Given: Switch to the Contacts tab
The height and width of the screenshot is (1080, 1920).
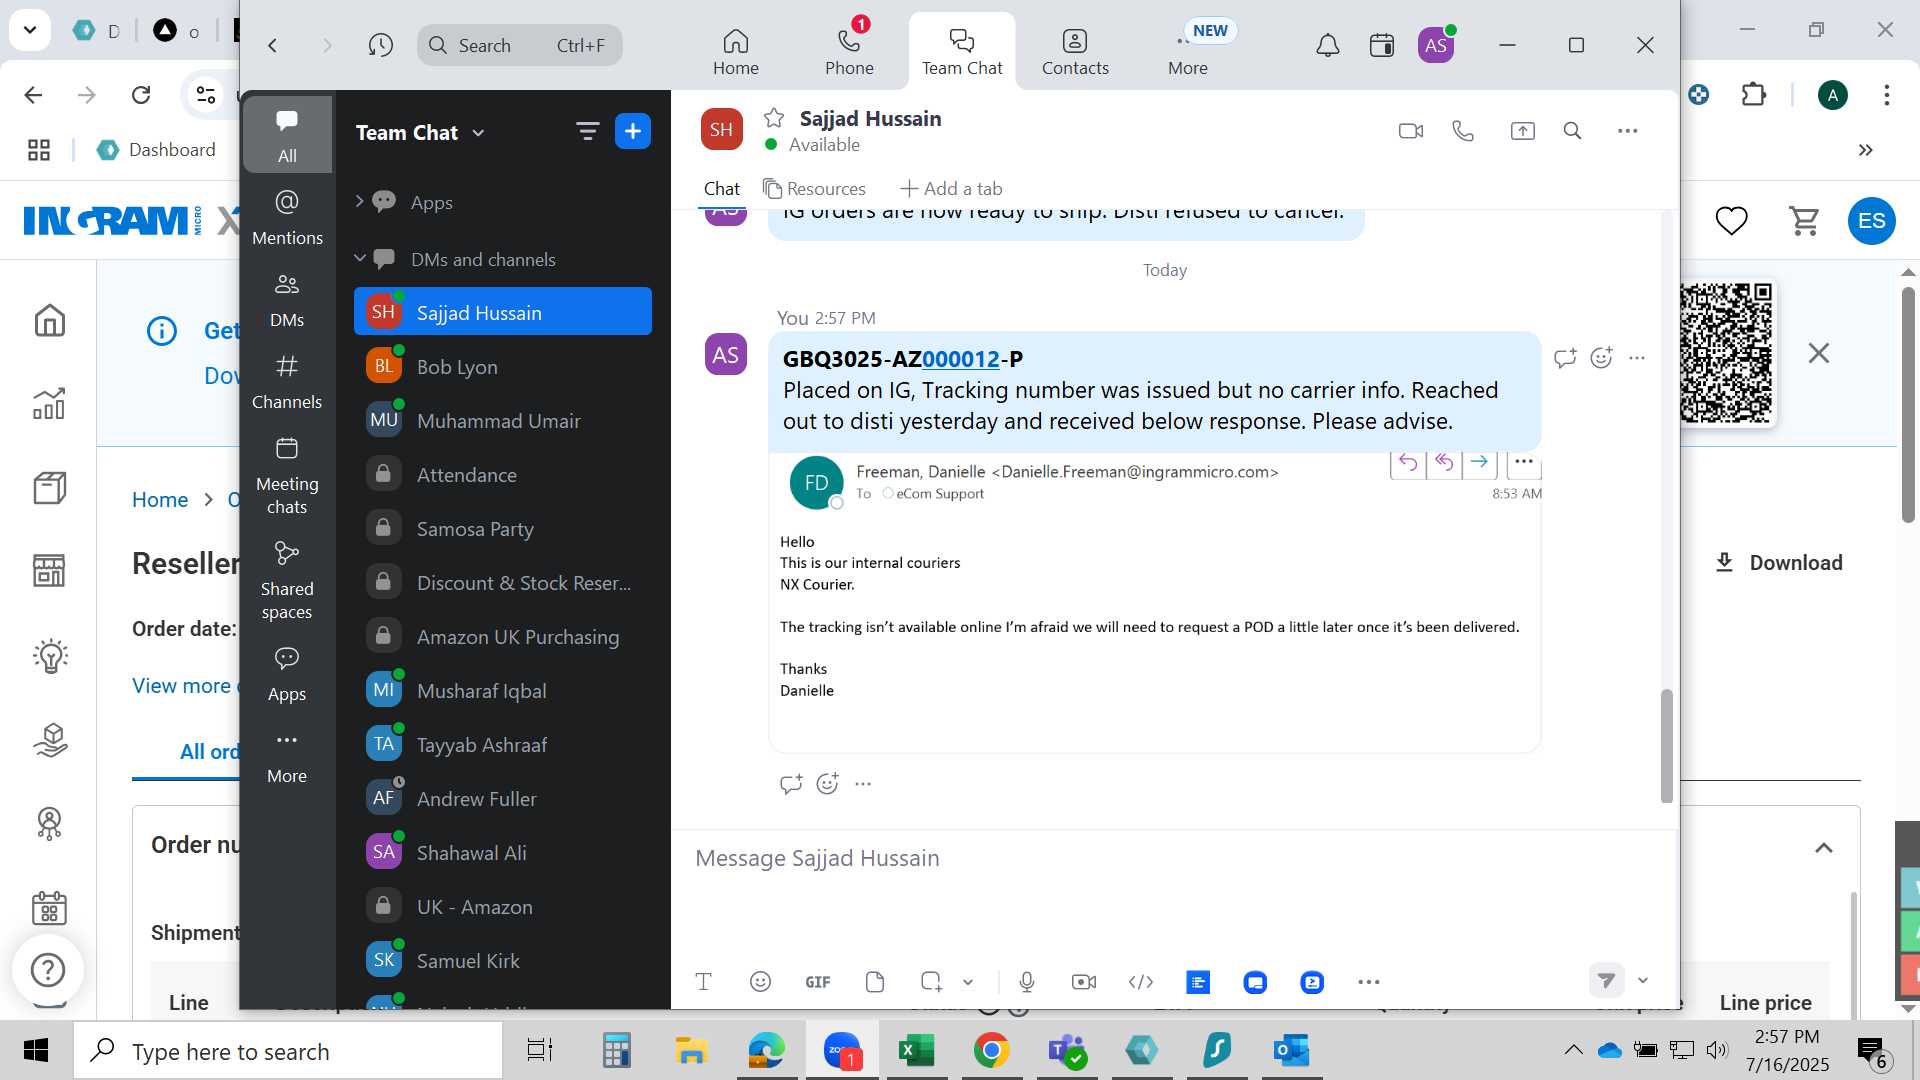Looking at the screenshot, I should pyautogui.click(x=1075, y=50).
